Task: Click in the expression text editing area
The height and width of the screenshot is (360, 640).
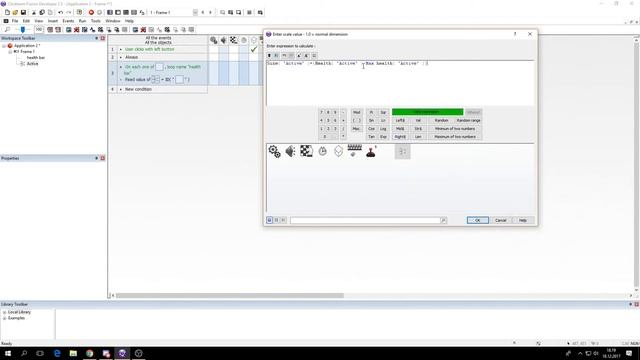Action: [400, 83]
